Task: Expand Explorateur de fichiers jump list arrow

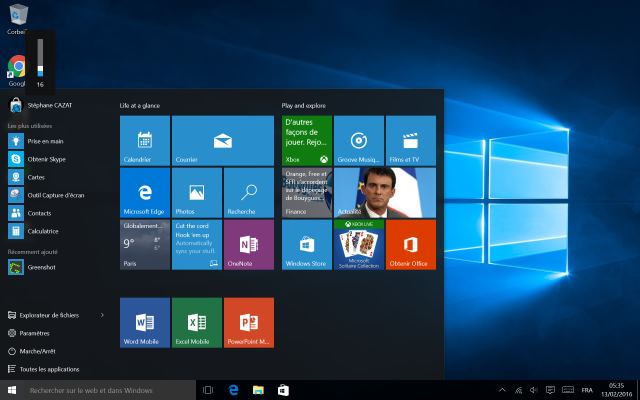Action: click(102, 315)
